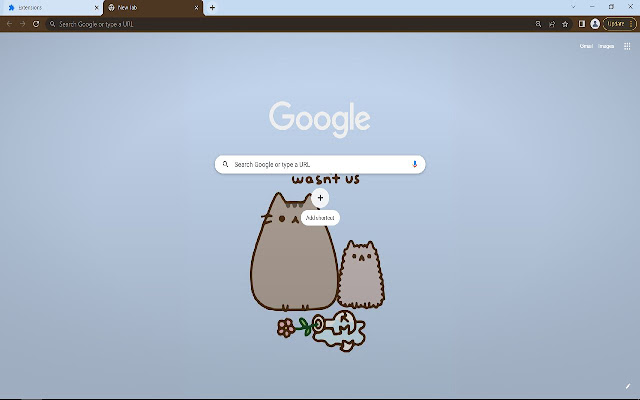640x400 pixels.
Task: Click the Google search box on page
Action: click(320, 164)
